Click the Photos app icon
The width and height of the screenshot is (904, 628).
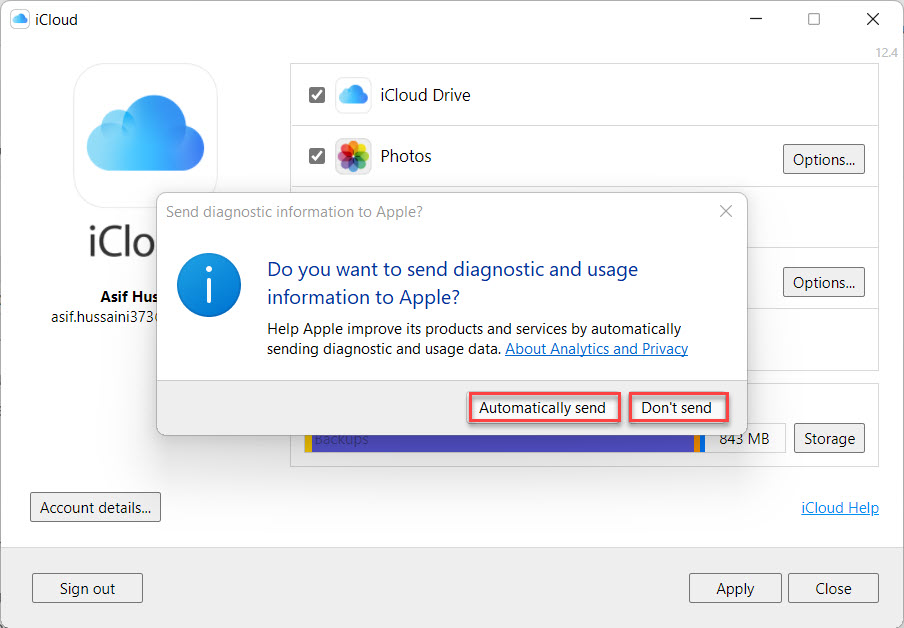pos(353,157)
